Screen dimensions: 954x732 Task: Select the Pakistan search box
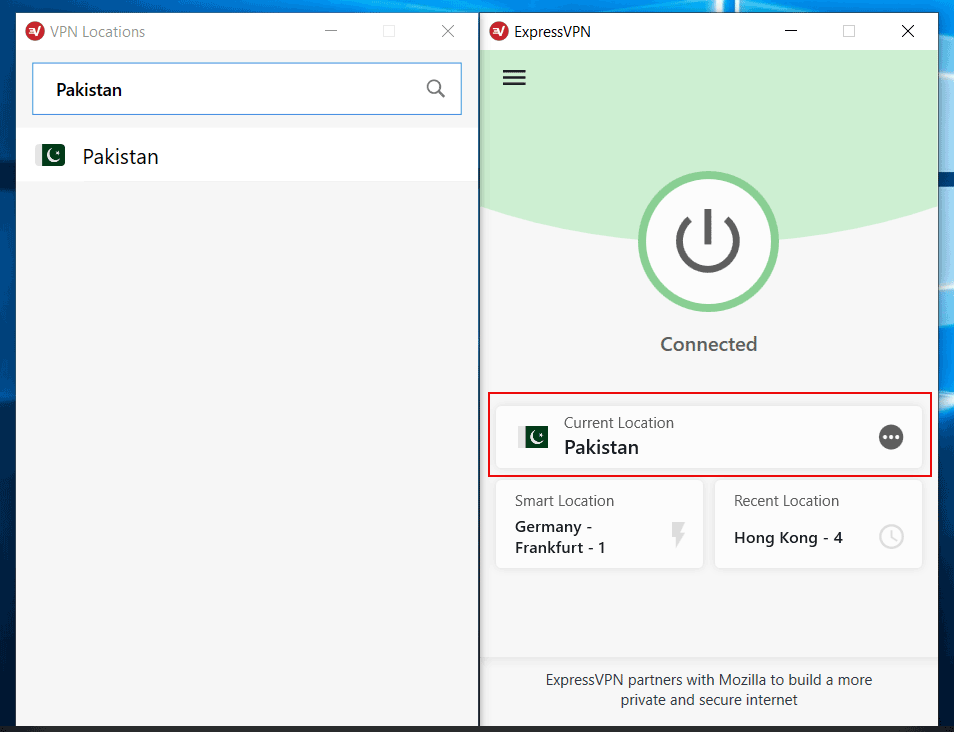pos(247,89)
